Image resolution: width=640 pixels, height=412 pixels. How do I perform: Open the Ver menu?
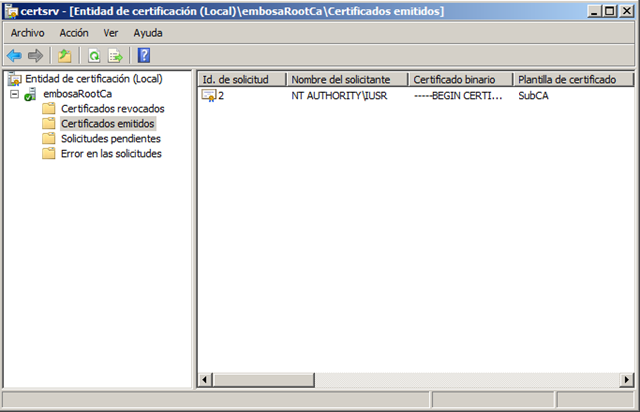pyautogui.click(x=111, y=33)
